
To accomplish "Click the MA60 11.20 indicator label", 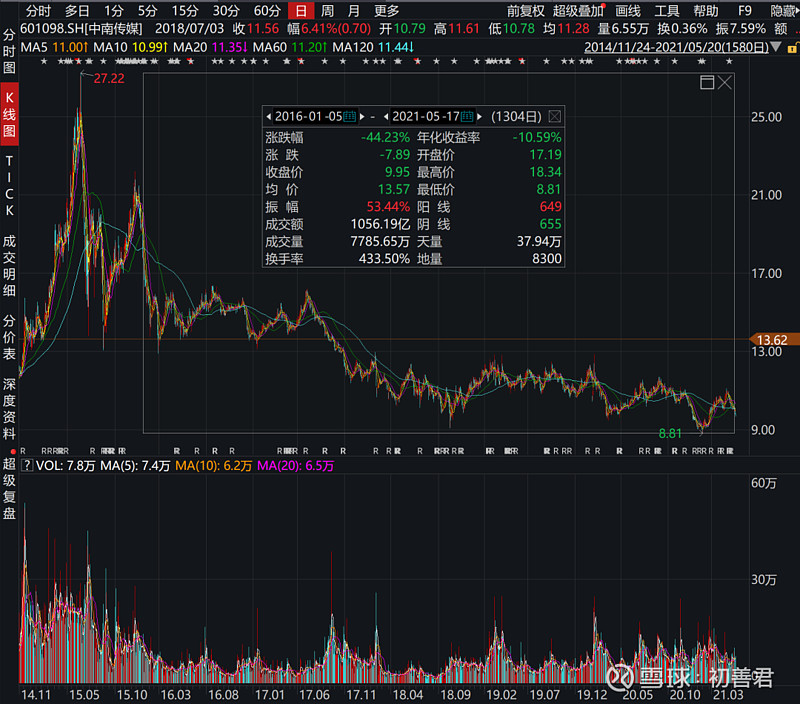I will [290, 47].
